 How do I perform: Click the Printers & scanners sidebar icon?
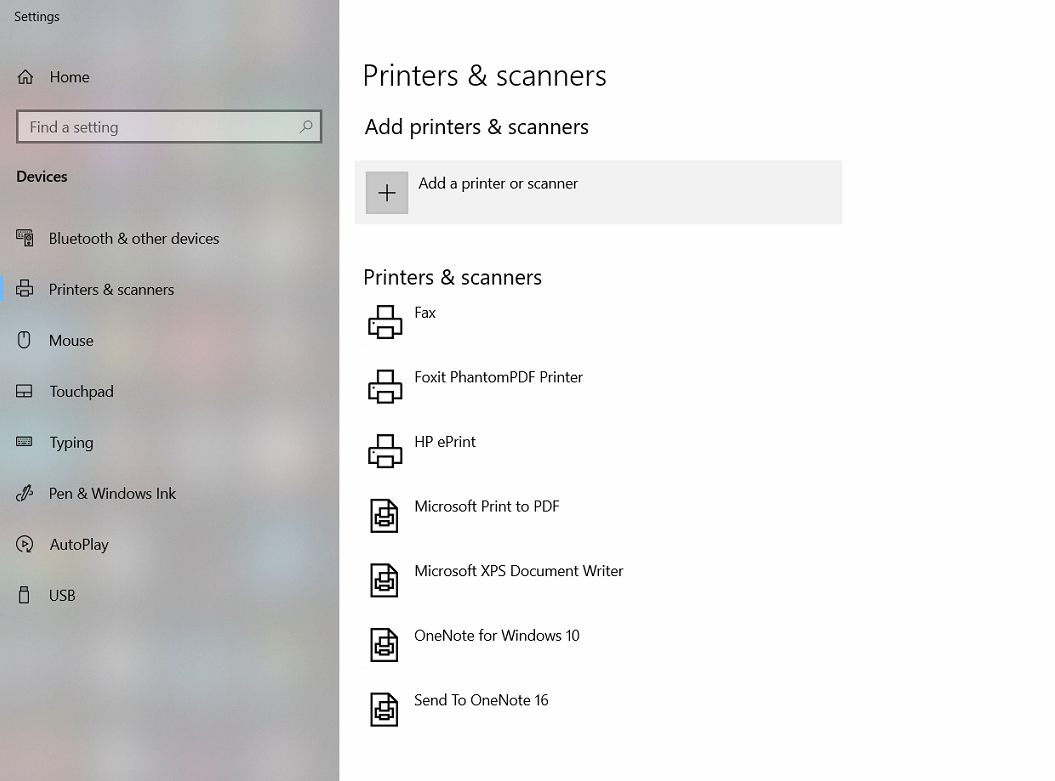pos(25,289)
